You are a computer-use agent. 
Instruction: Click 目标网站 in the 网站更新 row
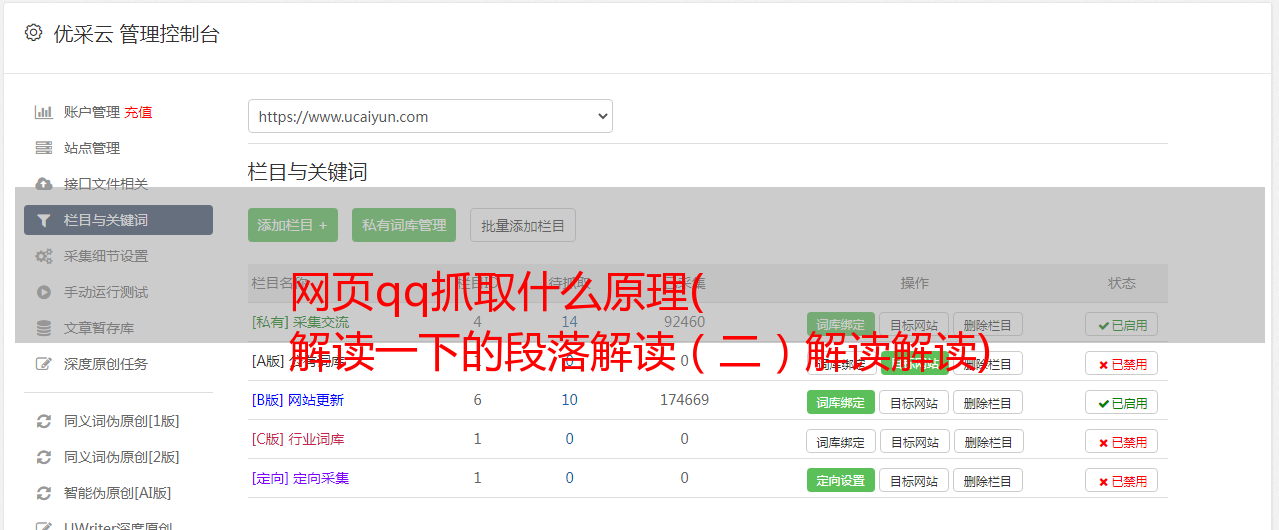(914, 402)
